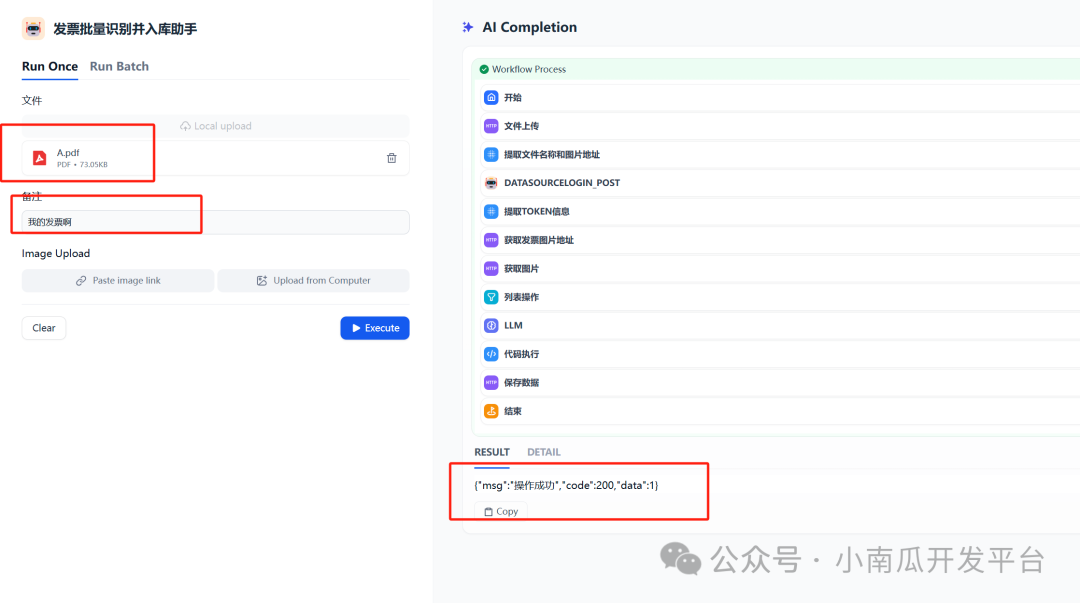
Task: Click the robot assistant avatar icon
Action: click(x=32, y=28)
